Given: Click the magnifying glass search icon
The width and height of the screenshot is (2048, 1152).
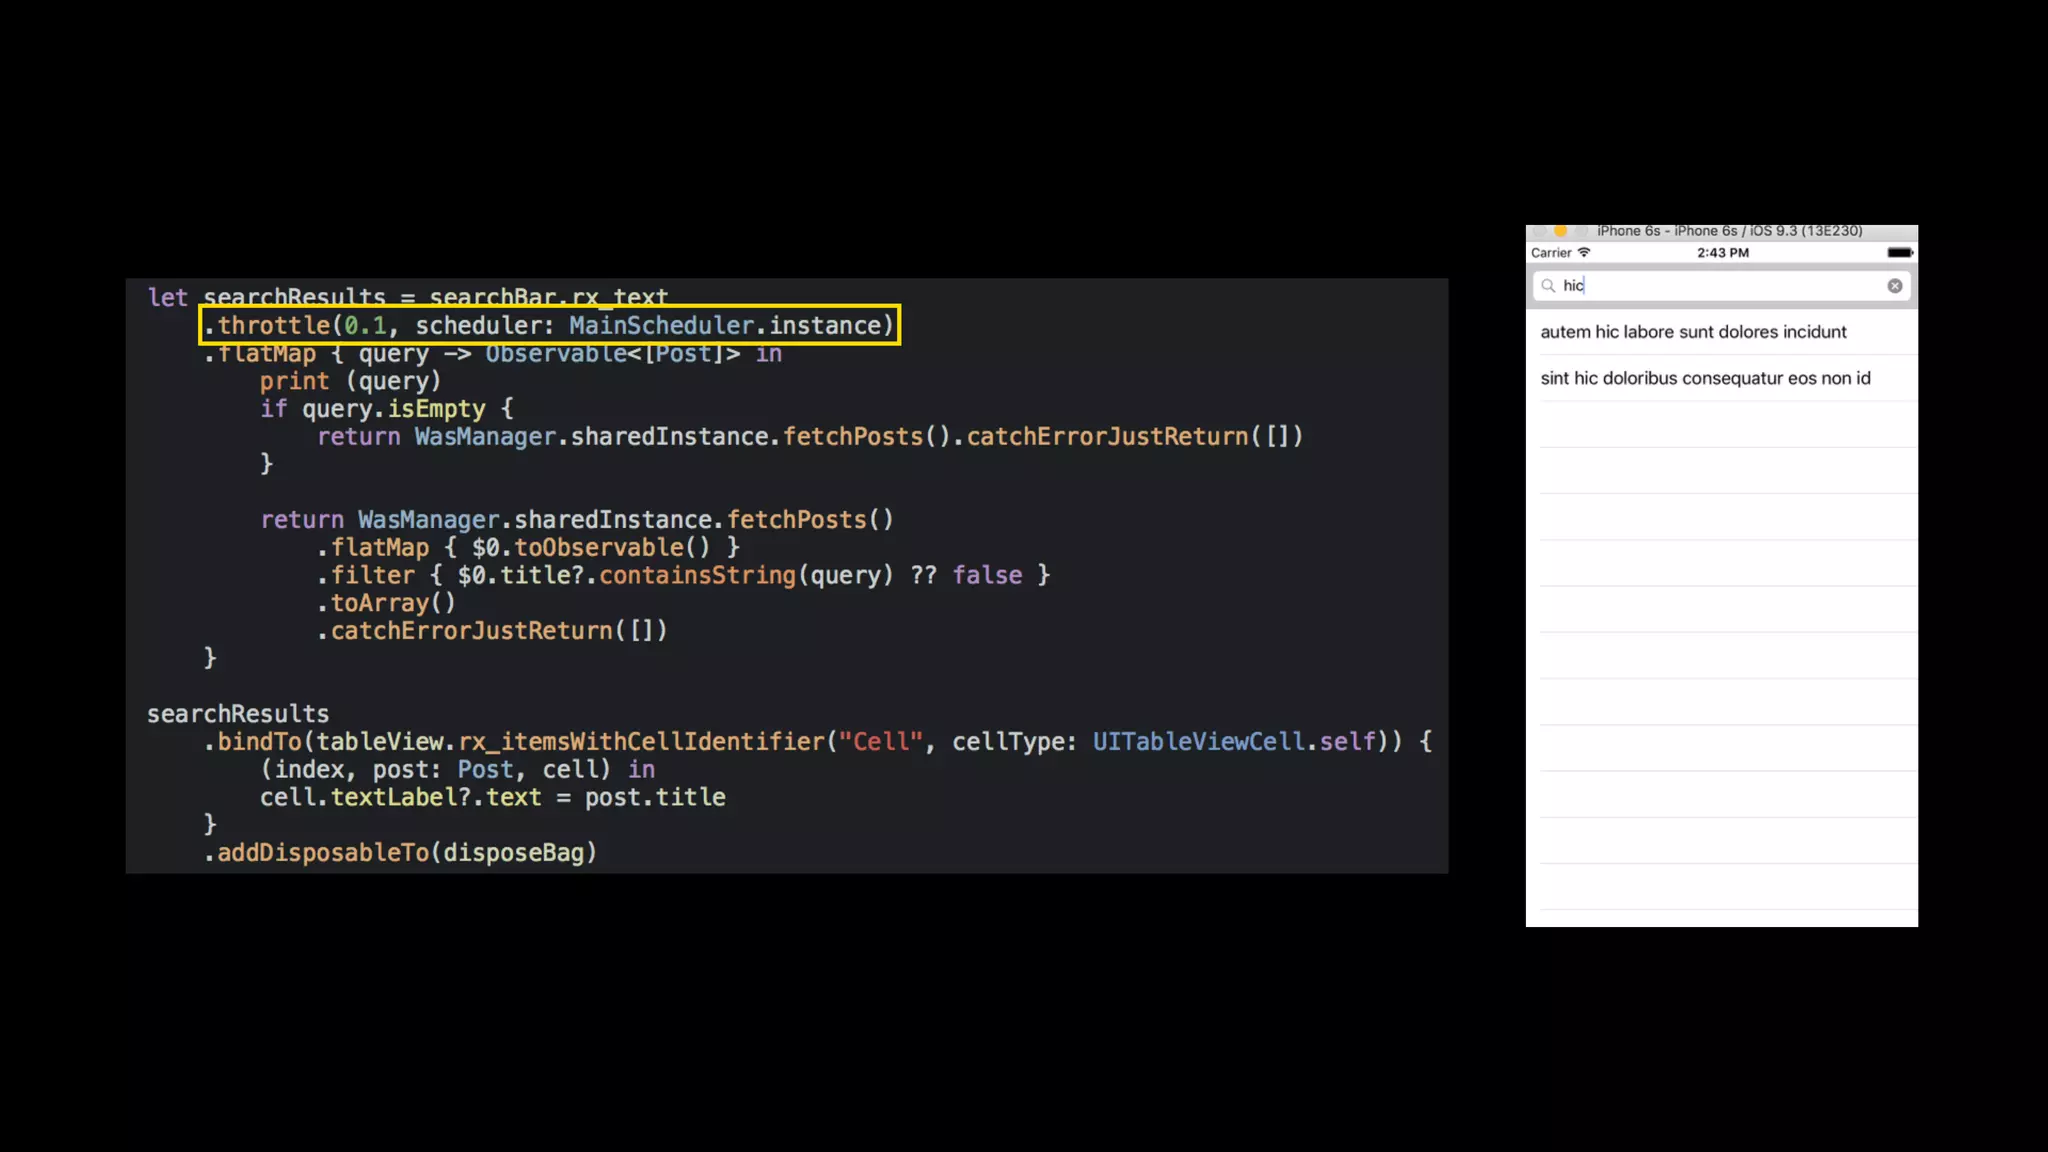Looking at the screenshot, I should tap(1548, 286).
